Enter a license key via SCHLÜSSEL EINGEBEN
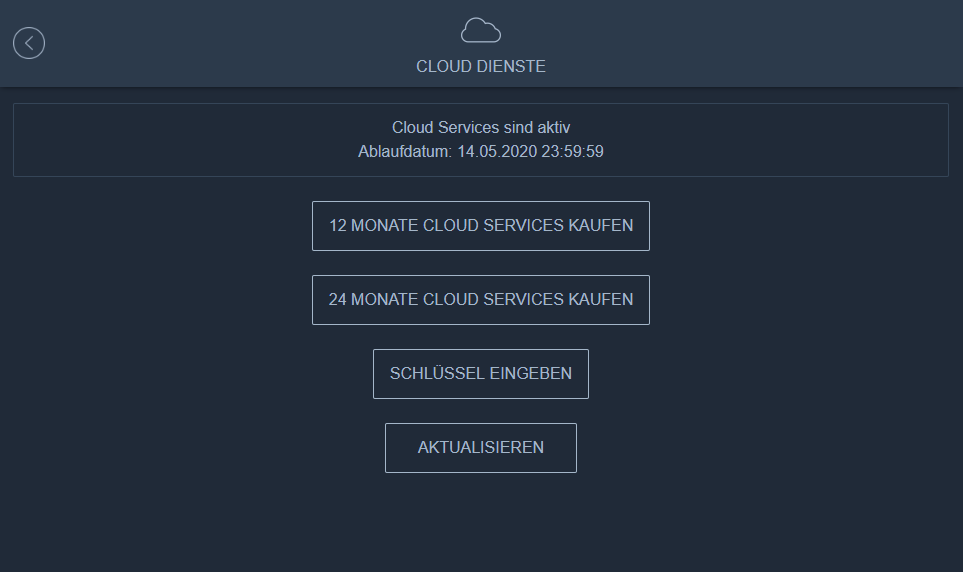This screenshot has height=572, width=963. (x=480, y=374)
